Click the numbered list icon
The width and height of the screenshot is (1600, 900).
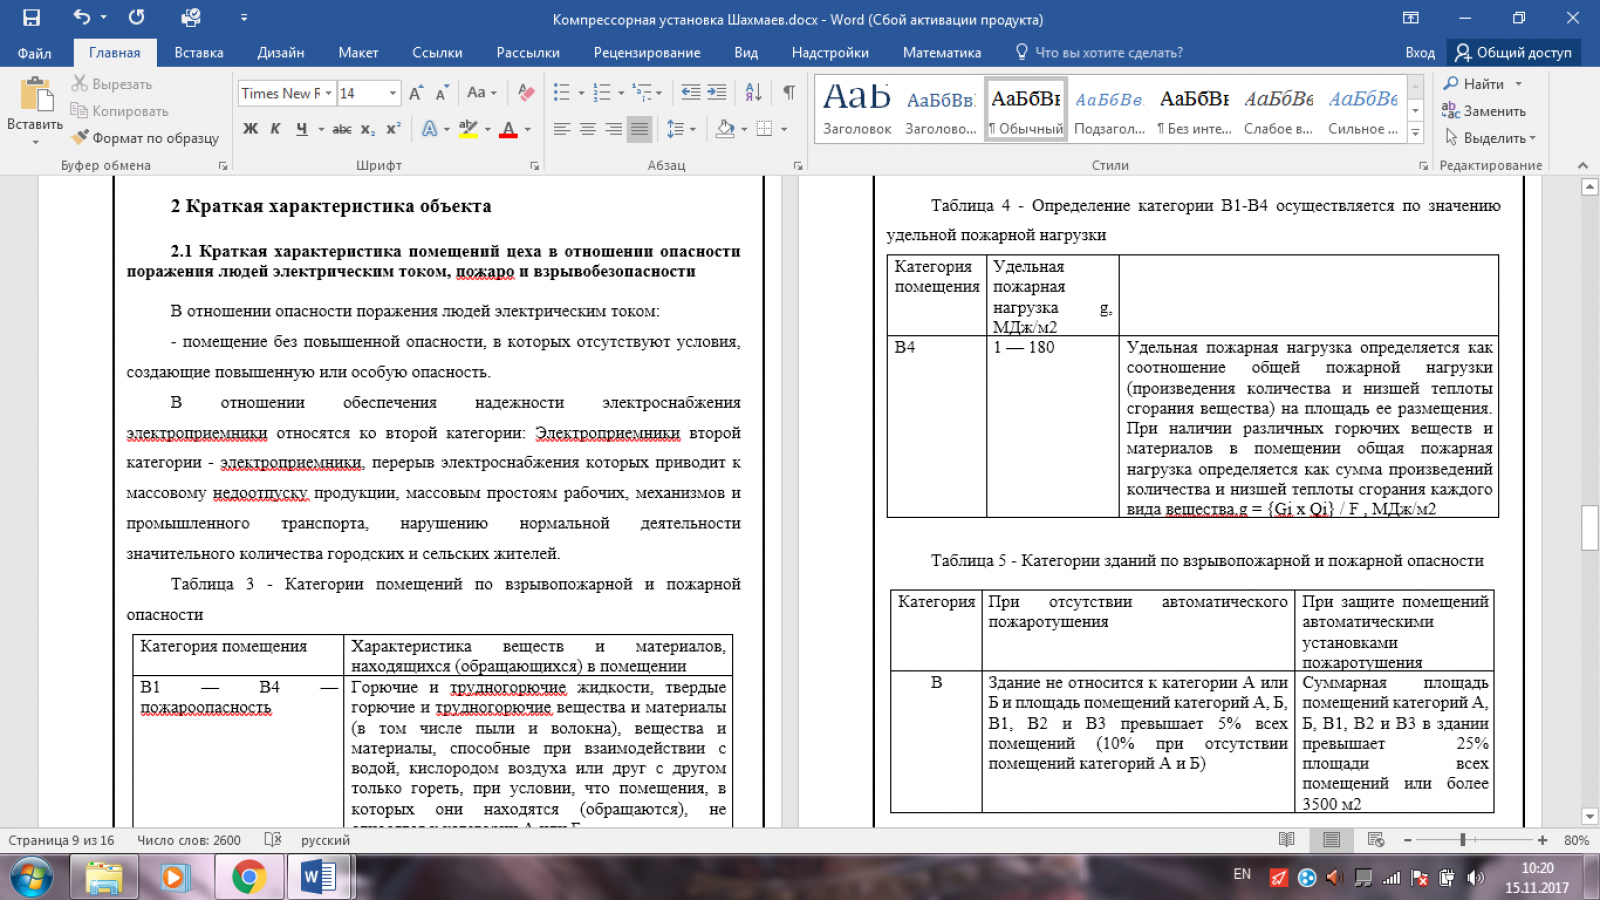click(601, 93)
